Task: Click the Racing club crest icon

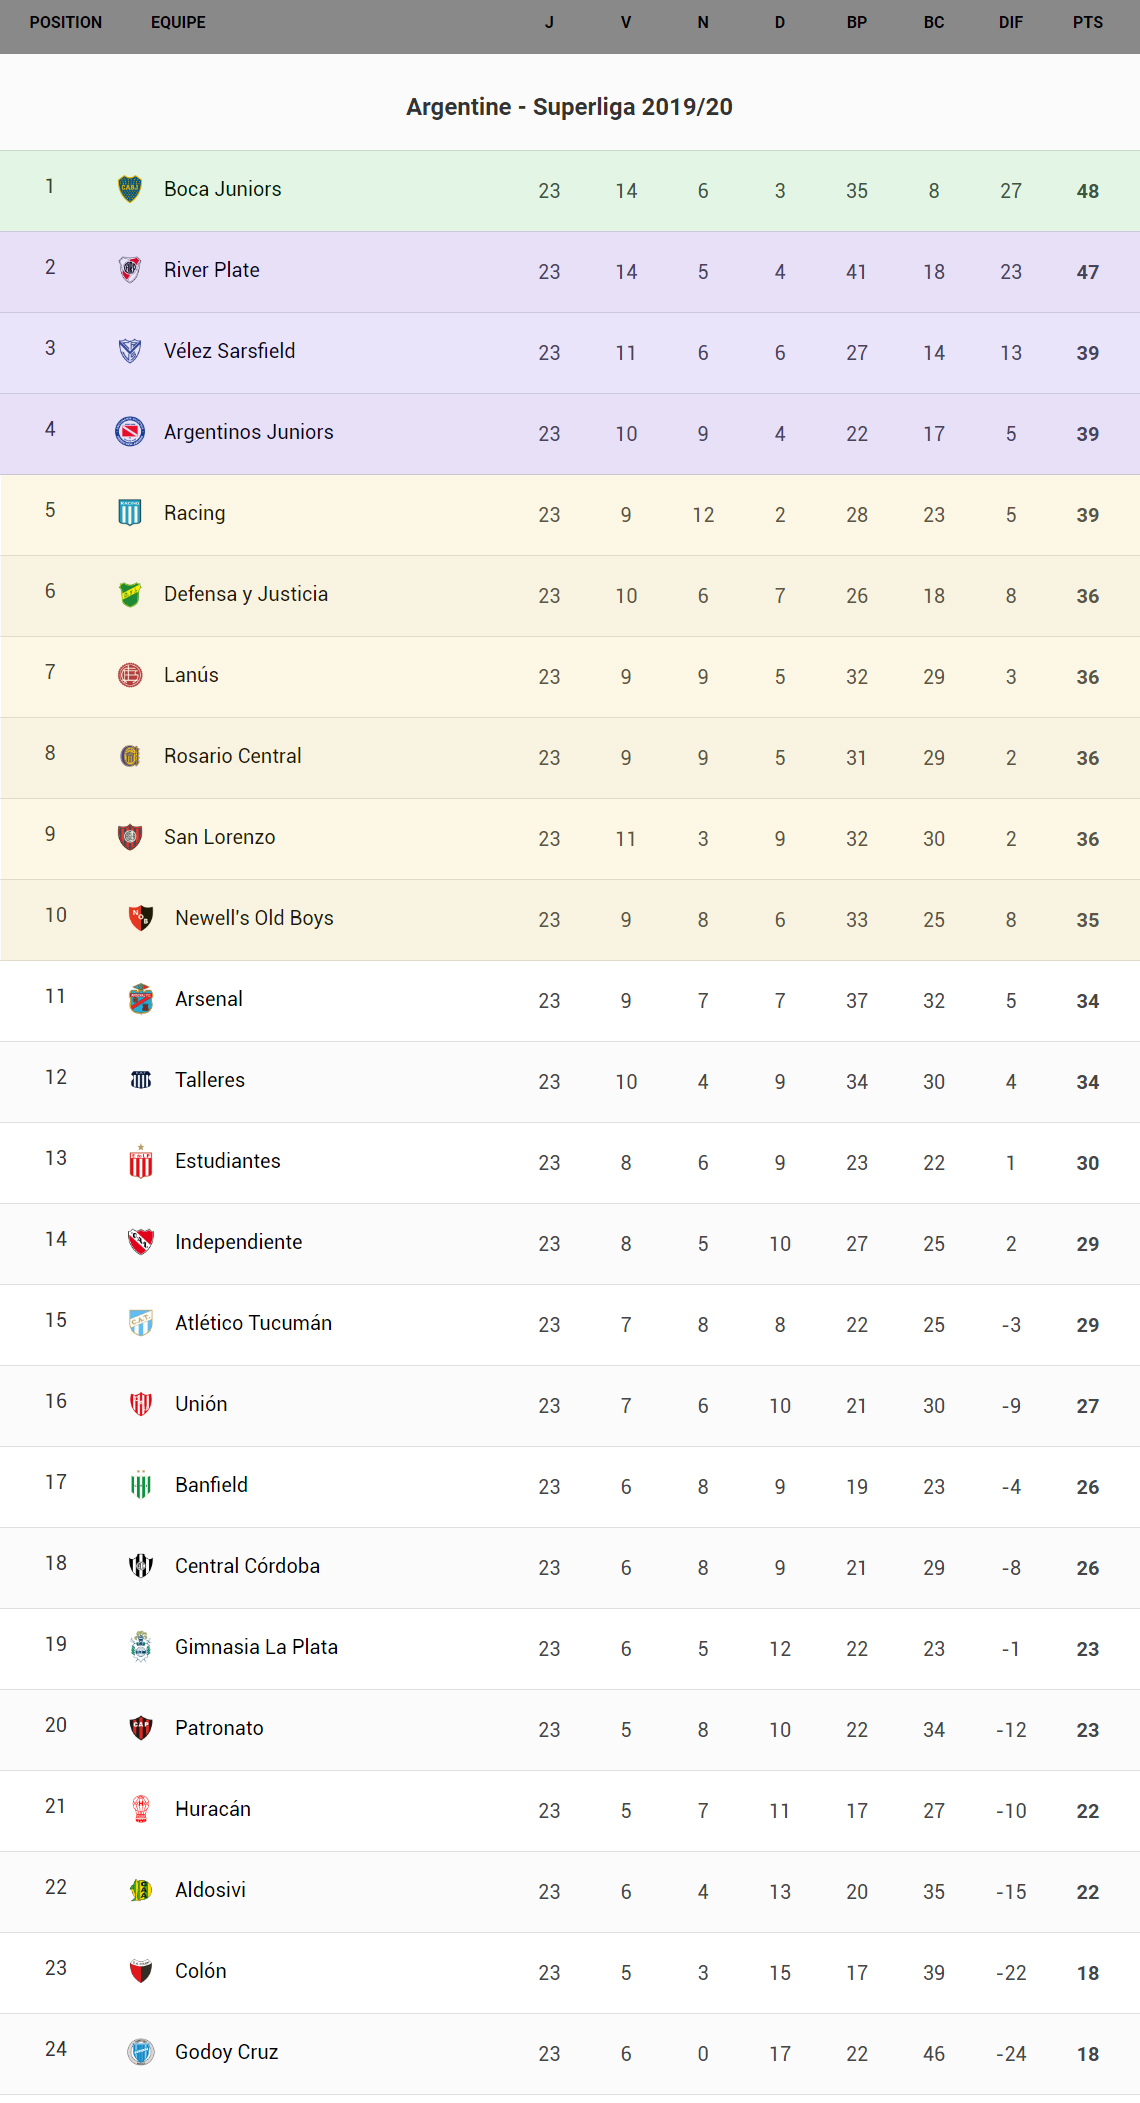Action: 130,513
